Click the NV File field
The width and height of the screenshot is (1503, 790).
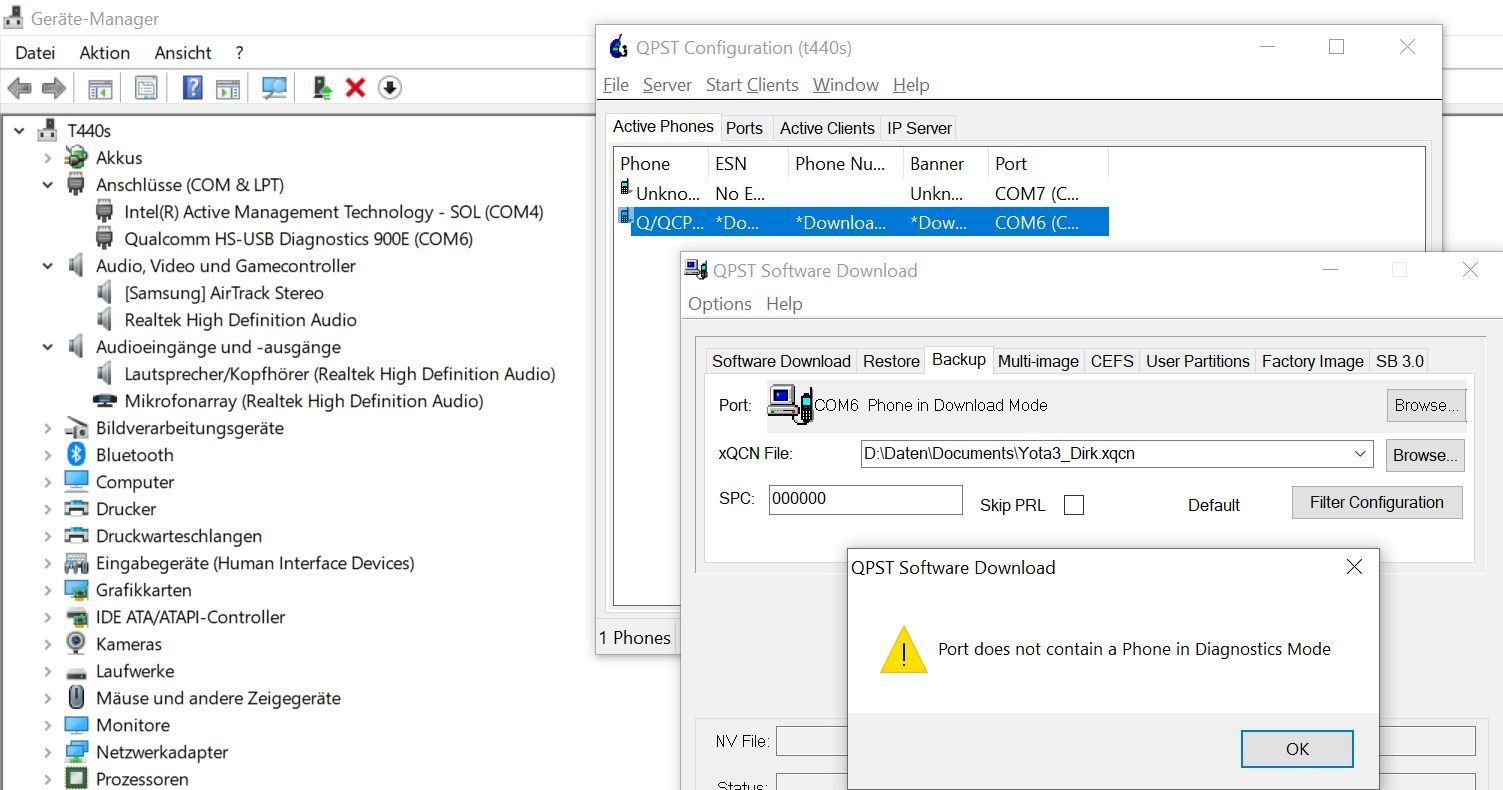tap(811, 741)
